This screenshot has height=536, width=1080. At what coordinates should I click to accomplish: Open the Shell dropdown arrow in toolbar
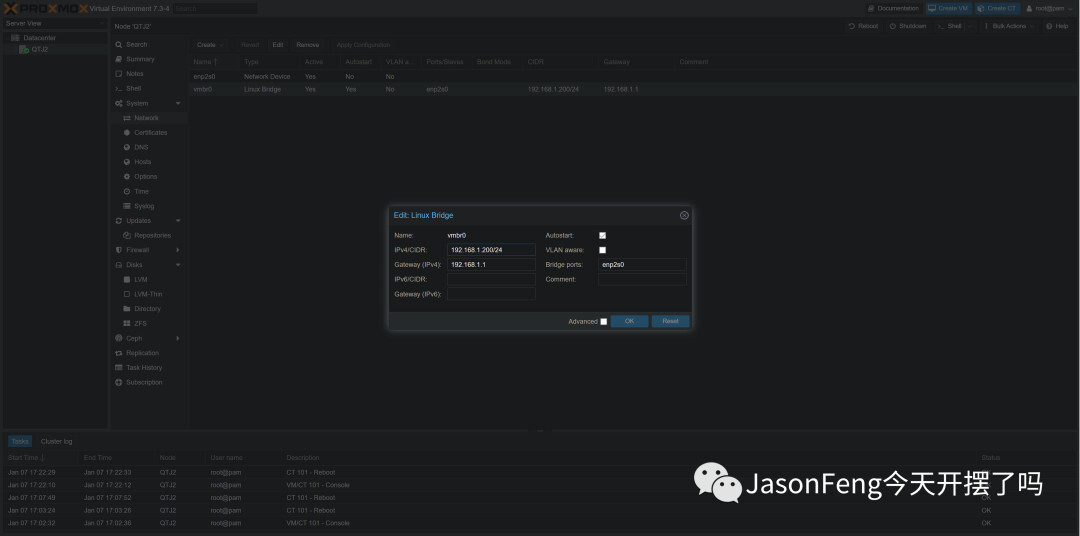(x=969, y=26)
